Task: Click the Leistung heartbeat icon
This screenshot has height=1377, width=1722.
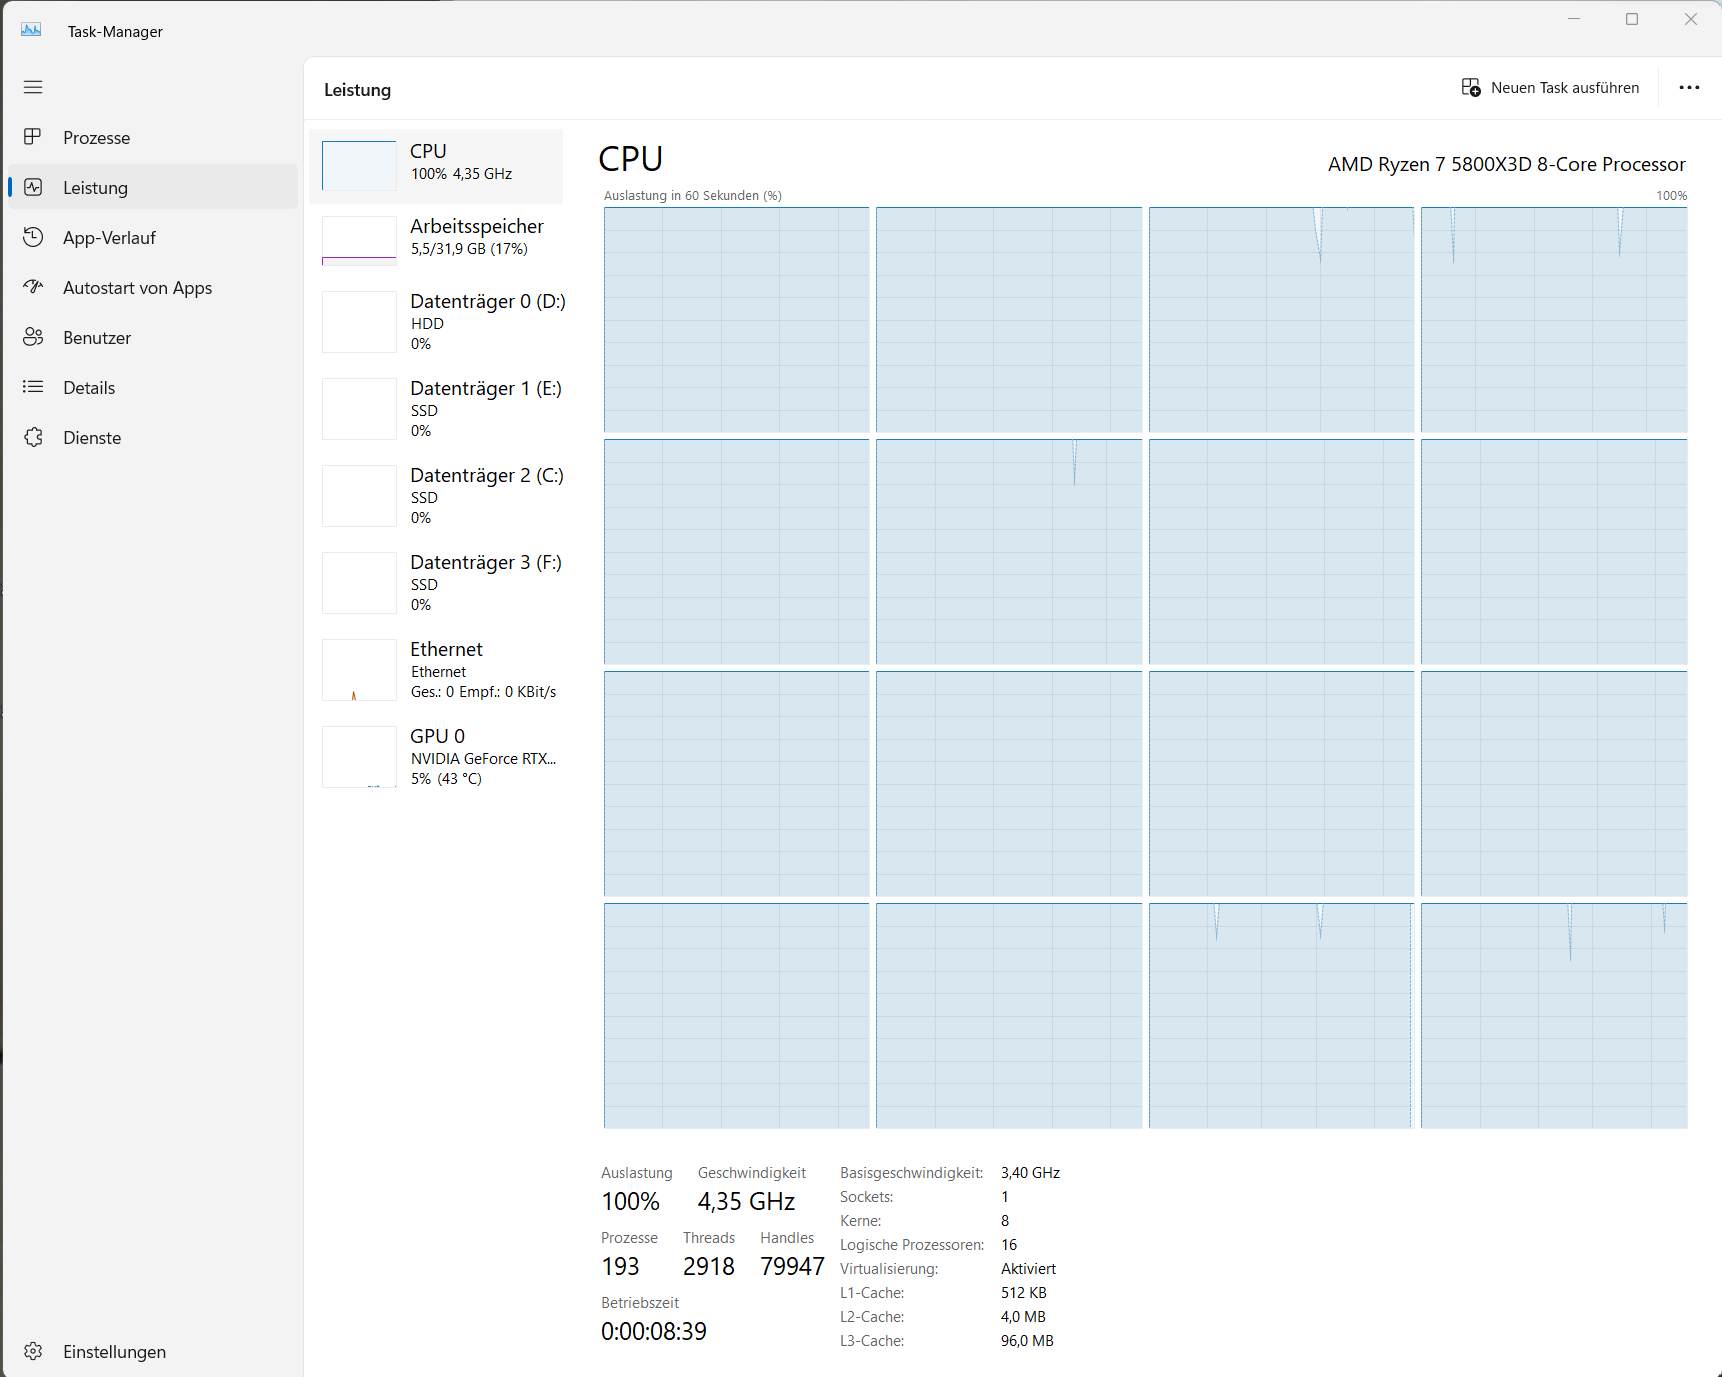Action: [x=33, y=187]
